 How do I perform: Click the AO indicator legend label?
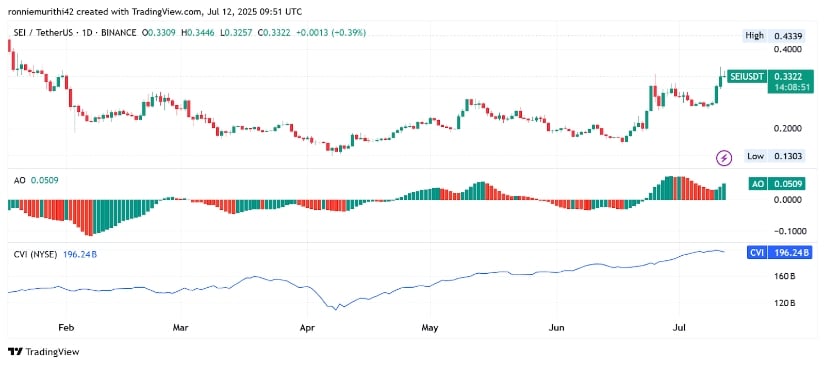coord(19,180)
